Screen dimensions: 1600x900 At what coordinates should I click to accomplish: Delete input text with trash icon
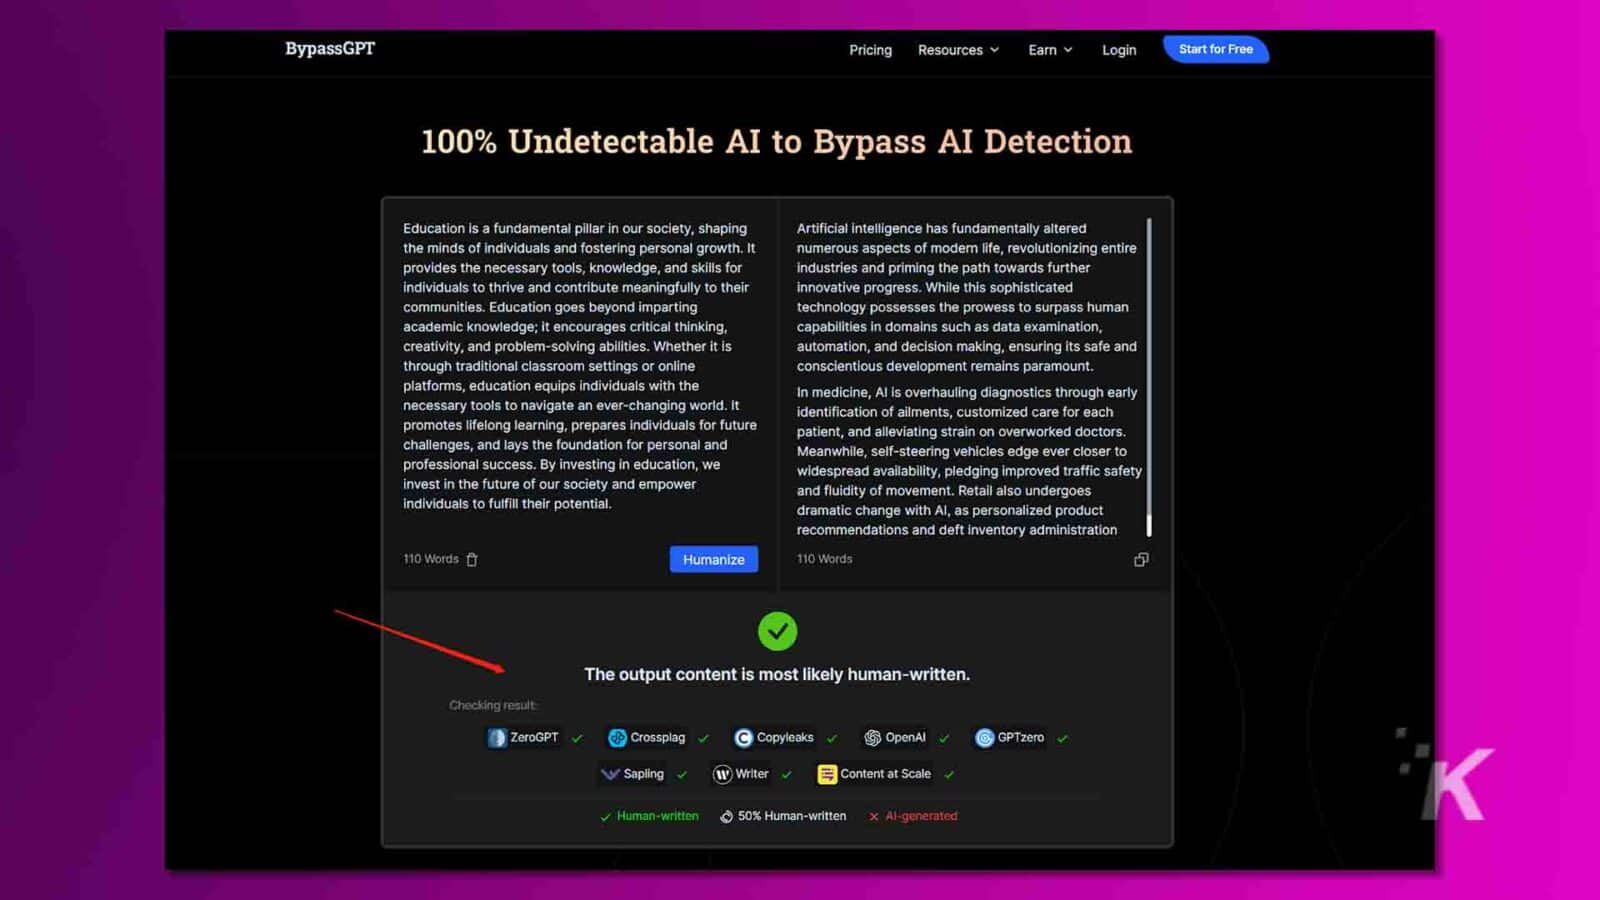472,560
